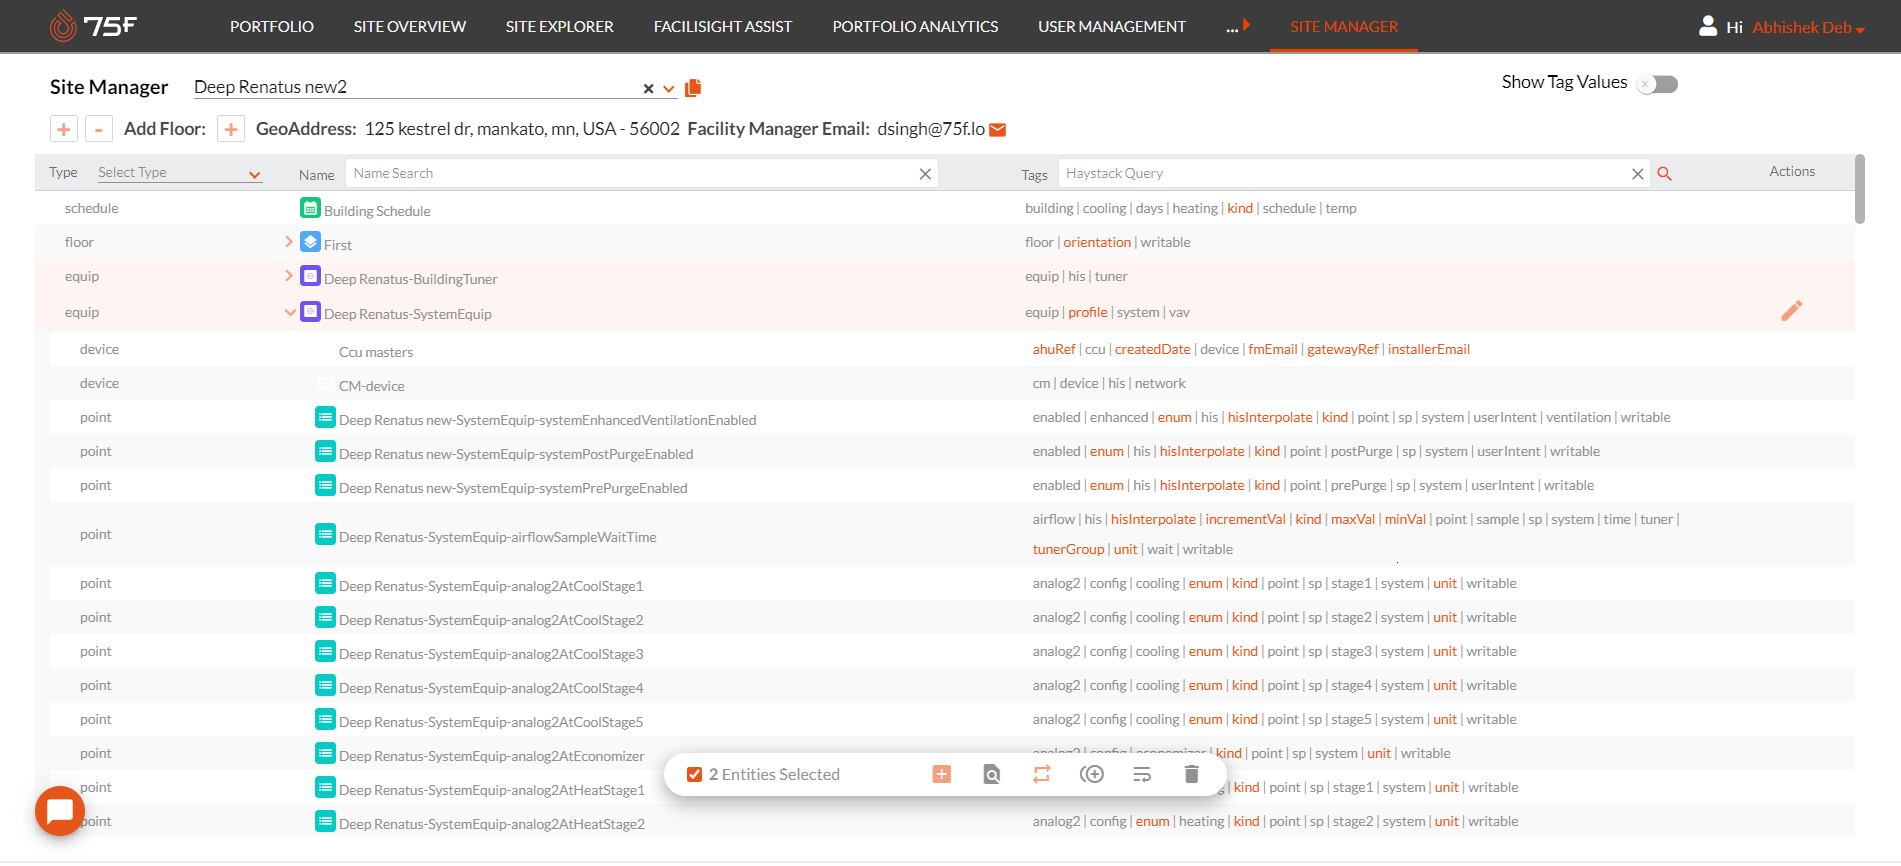Click Deep Renatus-SystemEquip-analog2AtCoolStage2 name
Viewport: 1901px width, 866px height.
point(491,620)
